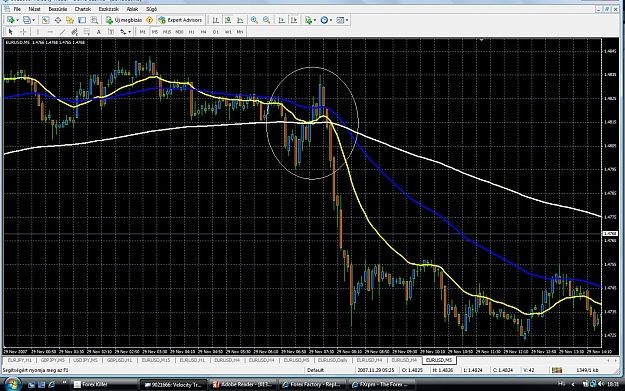Switch timeframe to M15

pos(167,32)
